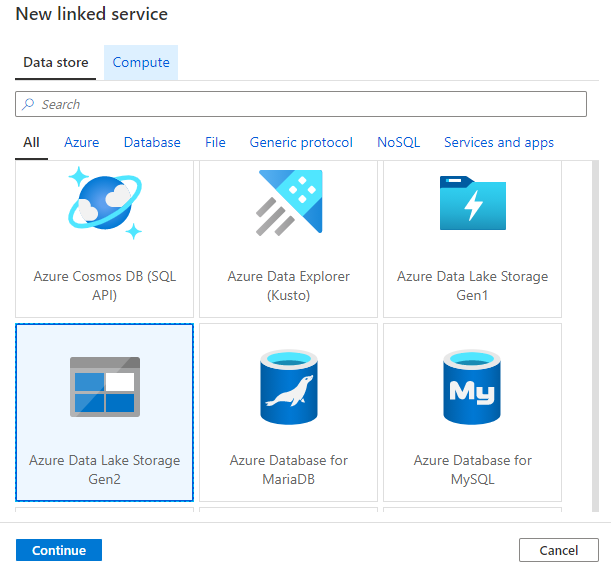Choose the Azure Data Explorer Kusto icon
This screenshot has height=566, width=611.
pos(289,204)
